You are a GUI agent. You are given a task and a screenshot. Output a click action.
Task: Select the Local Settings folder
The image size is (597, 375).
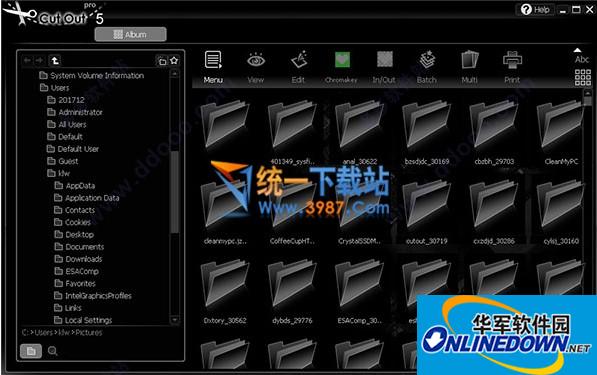[x=83, y=320]
